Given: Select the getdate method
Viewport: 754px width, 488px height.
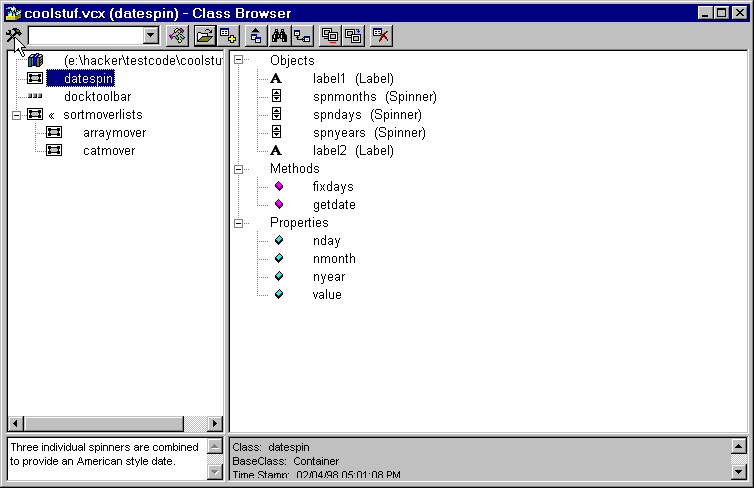Looking at the screenshot, I should (x=333, y=205).
